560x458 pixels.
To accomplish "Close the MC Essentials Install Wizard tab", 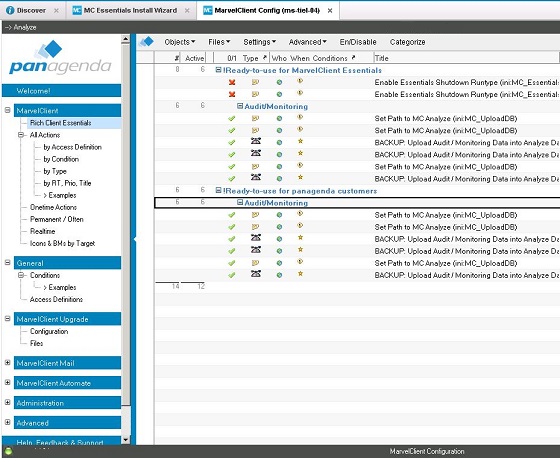I will 187,11.
